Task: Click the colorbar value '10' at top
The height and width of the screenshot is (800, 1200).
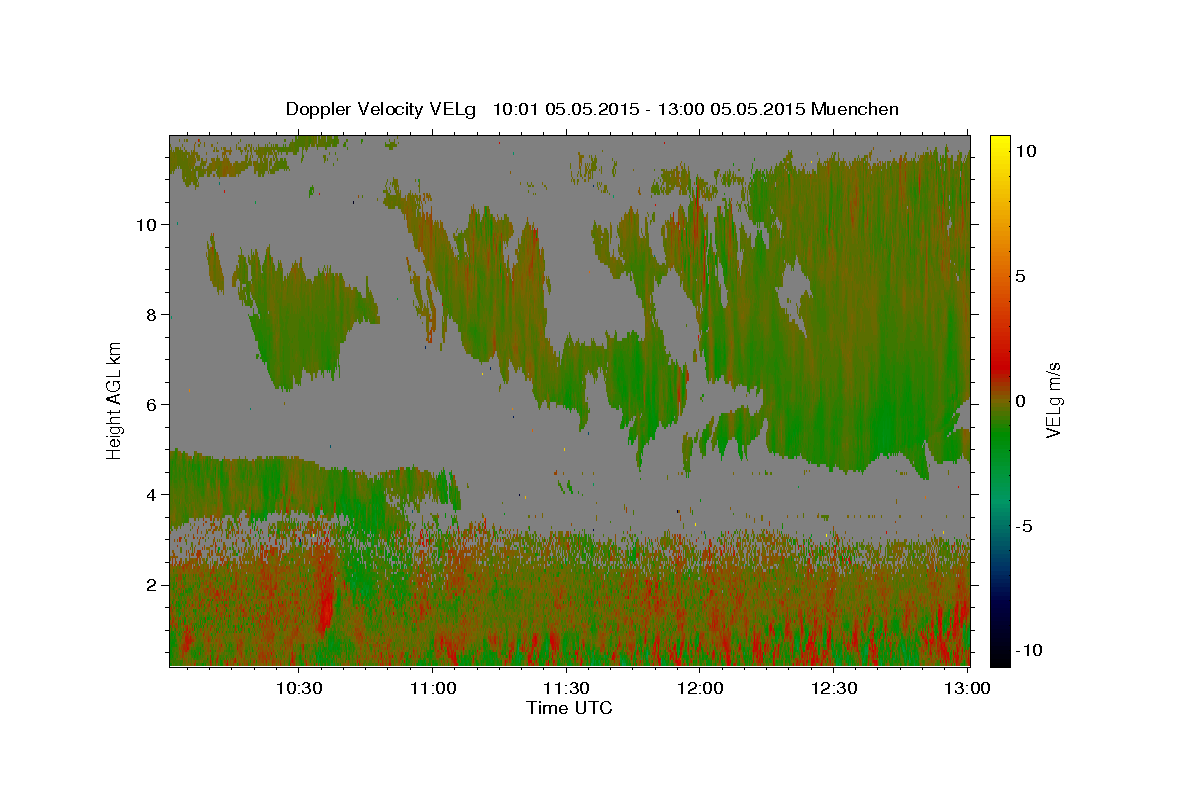Action: tap(1027, 151)
